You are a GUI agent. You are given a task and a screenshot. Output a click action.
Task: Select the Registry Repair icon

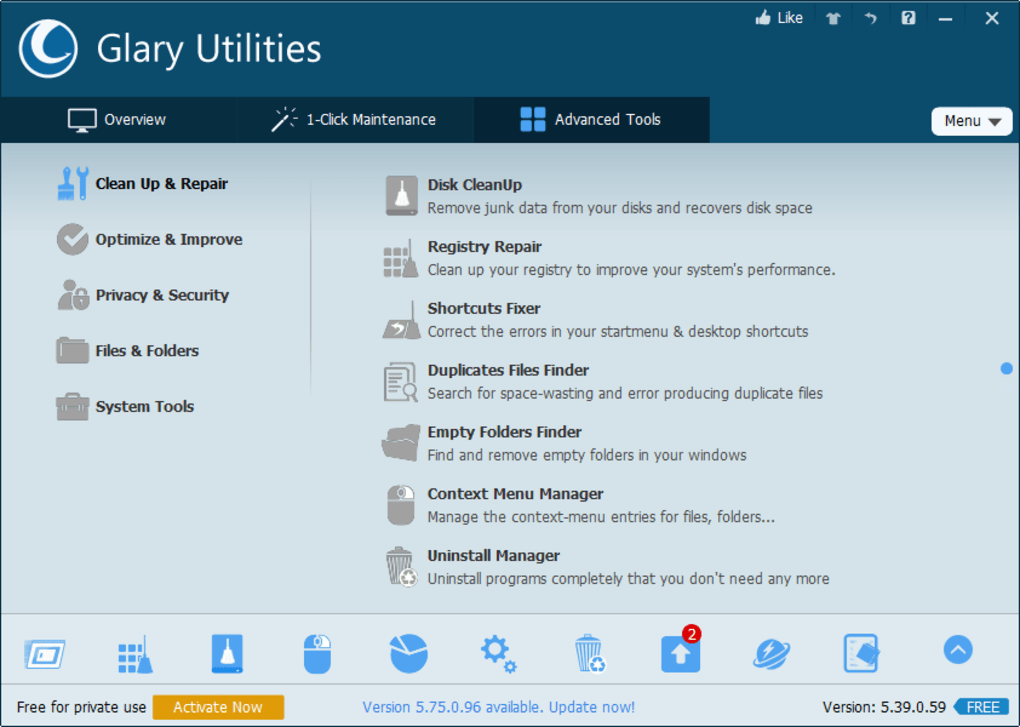[400, 256]
